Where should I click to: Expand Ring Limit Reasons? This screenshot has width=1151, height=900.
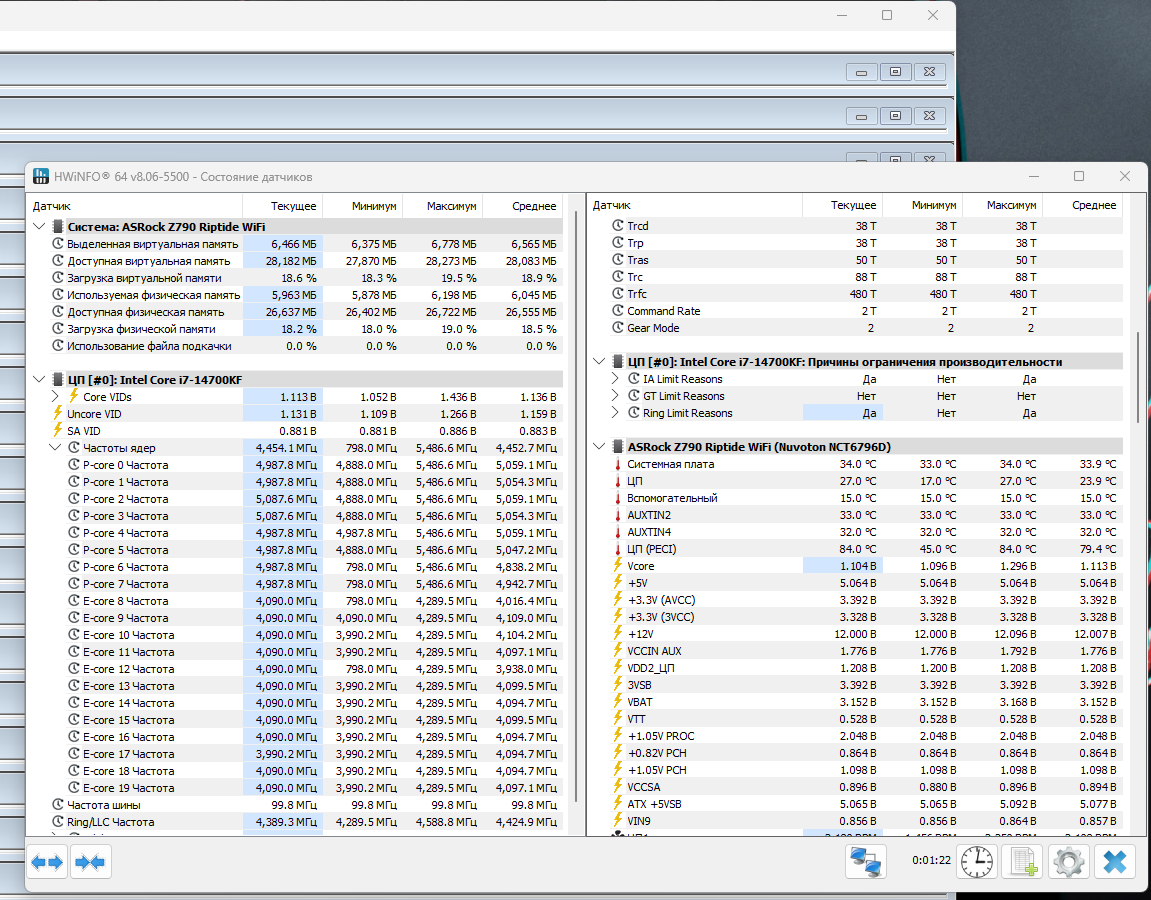615,413
